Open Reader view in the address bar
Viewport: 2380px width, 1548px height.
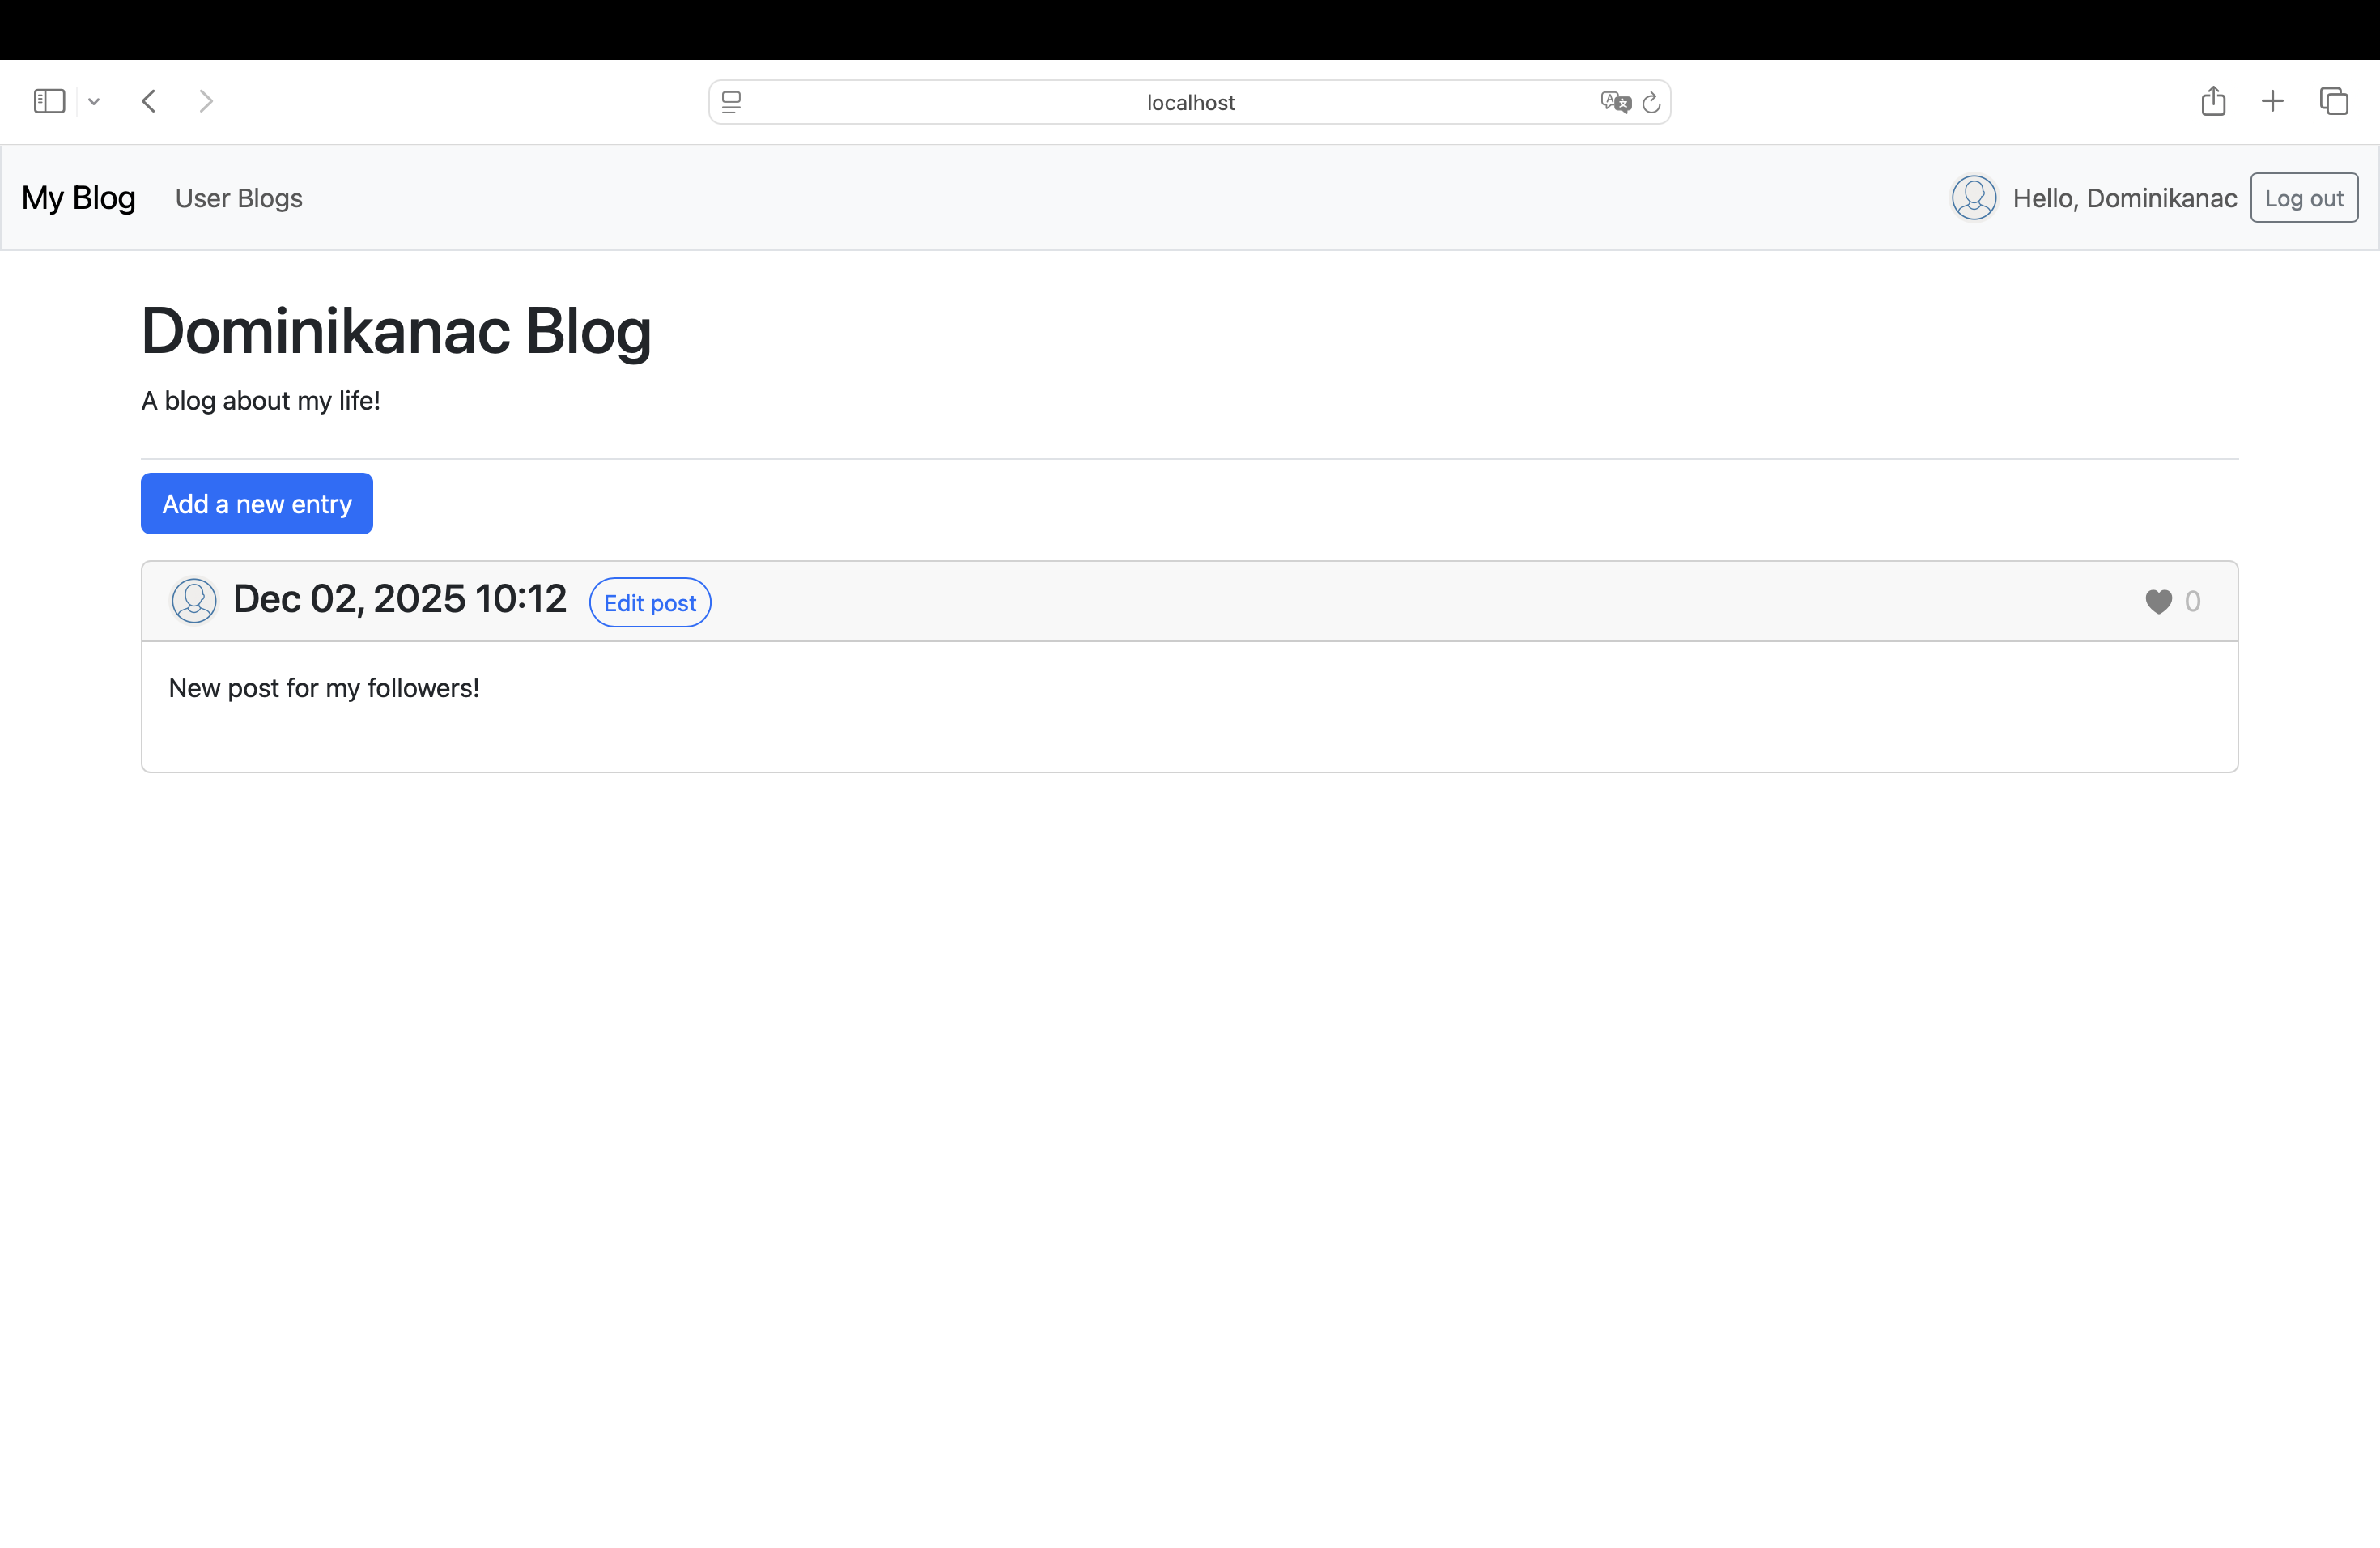click(x=731, y=101)
